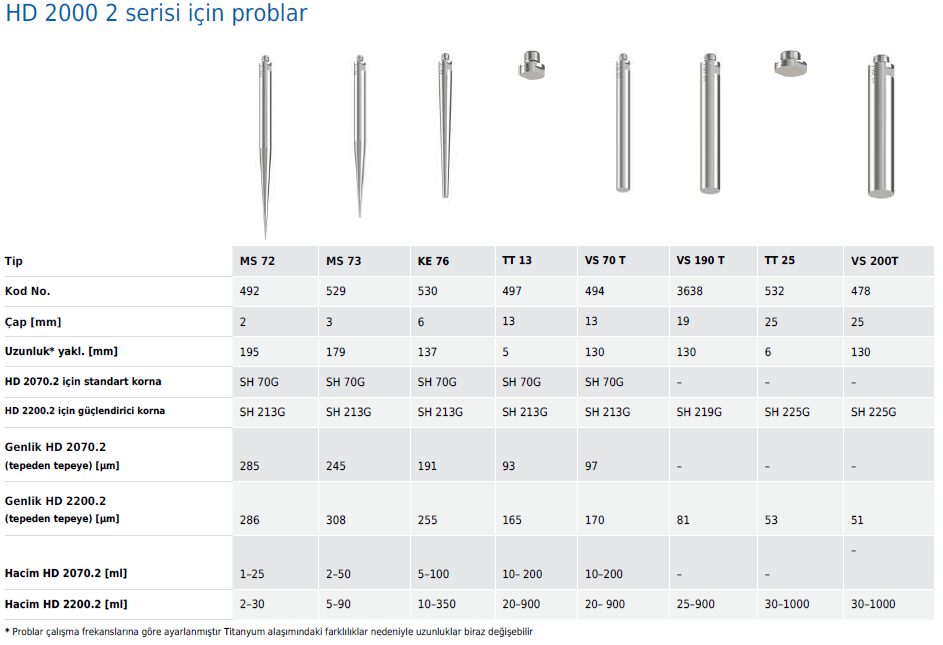Click code number 3638 cell
This screenshot has width=943, height=645.
689,291
